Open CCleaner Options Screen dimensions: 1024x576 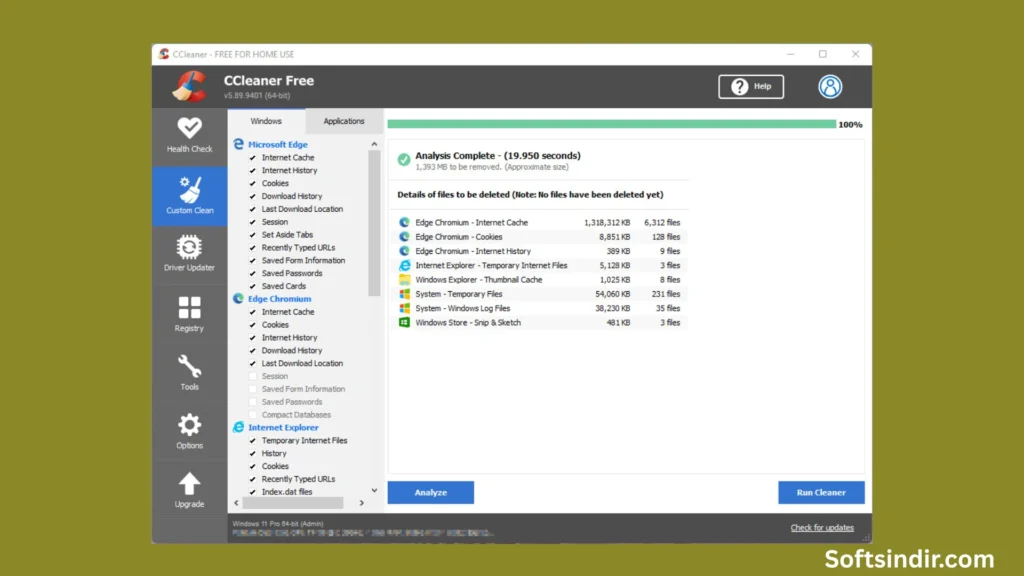click(x=189, y=432)
